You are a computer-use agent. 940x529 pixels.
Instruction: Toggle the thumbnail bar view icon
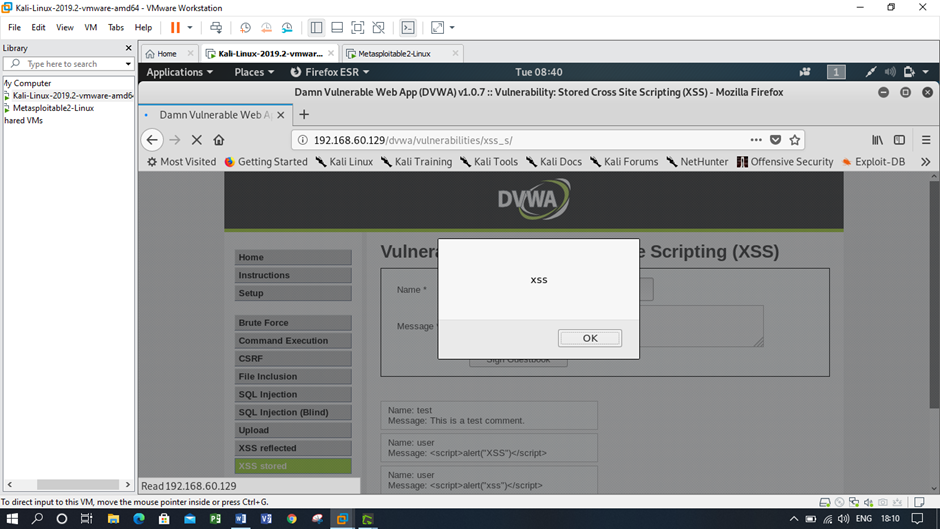tap(337, 28)
